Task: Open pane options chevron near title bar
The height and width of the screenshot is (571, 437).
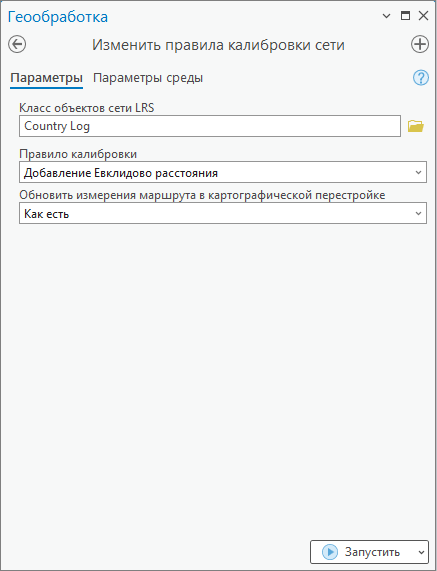Action: 386,16
